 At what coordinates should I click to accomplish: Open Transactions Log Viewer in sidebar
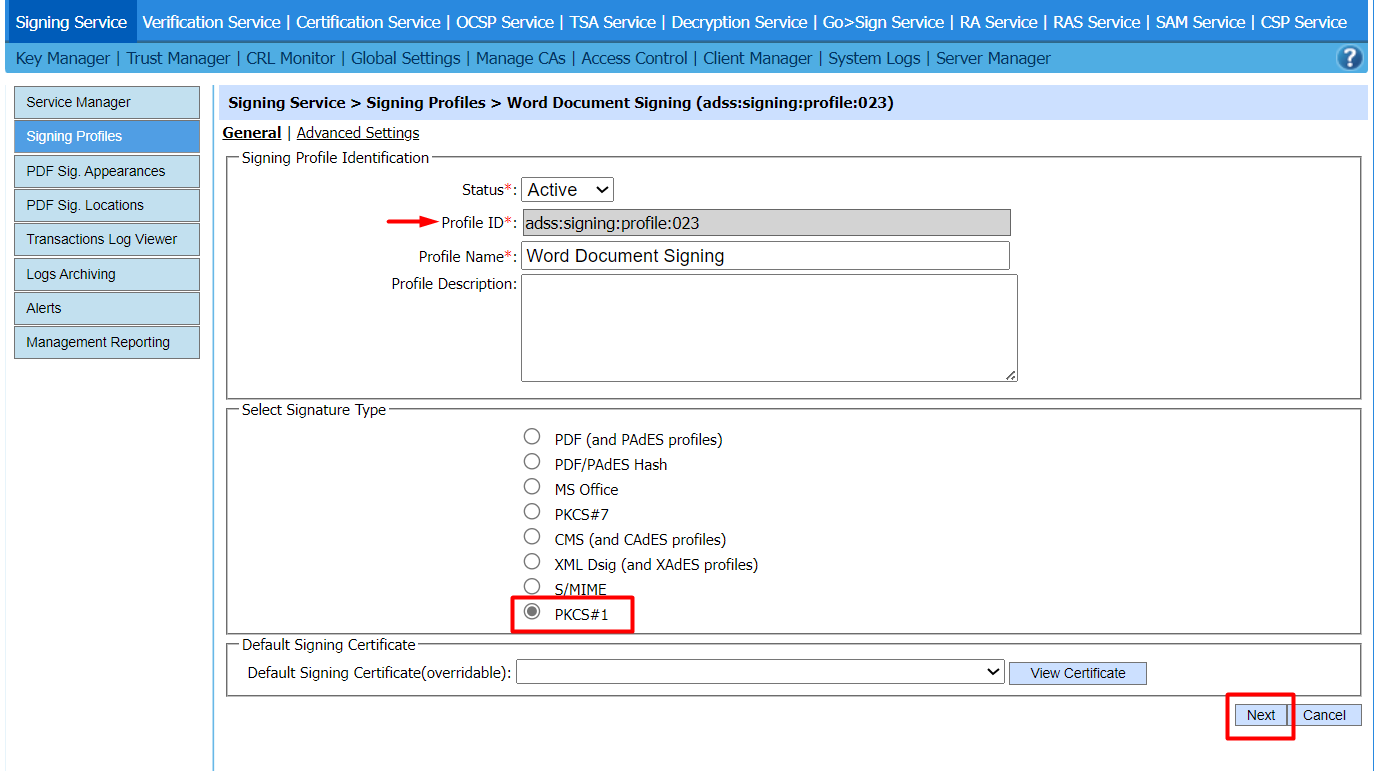point(107,239)
